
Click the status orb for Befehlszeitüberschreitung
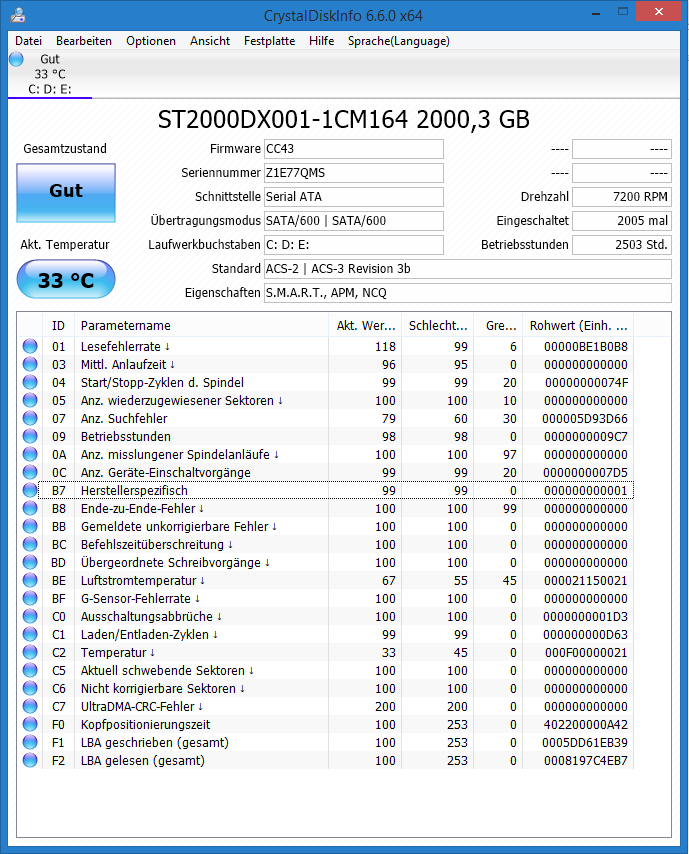point(30,544)
